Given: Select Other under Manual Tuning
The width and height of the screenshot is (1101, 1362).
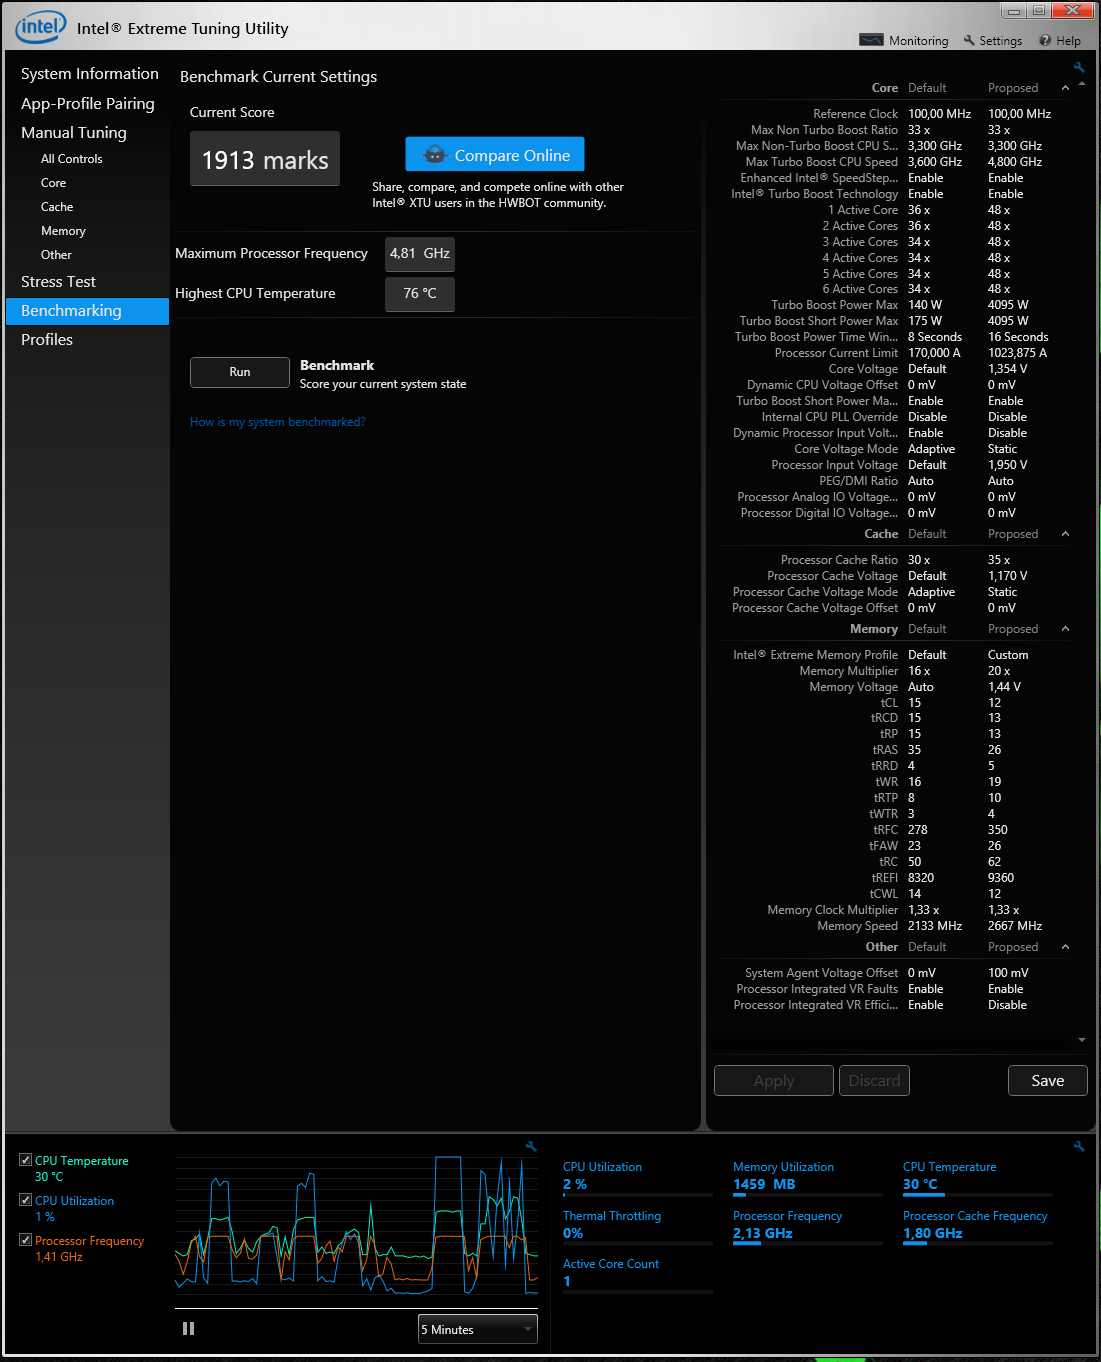Looking at the screenshot, I should click(x=56, y=255).
